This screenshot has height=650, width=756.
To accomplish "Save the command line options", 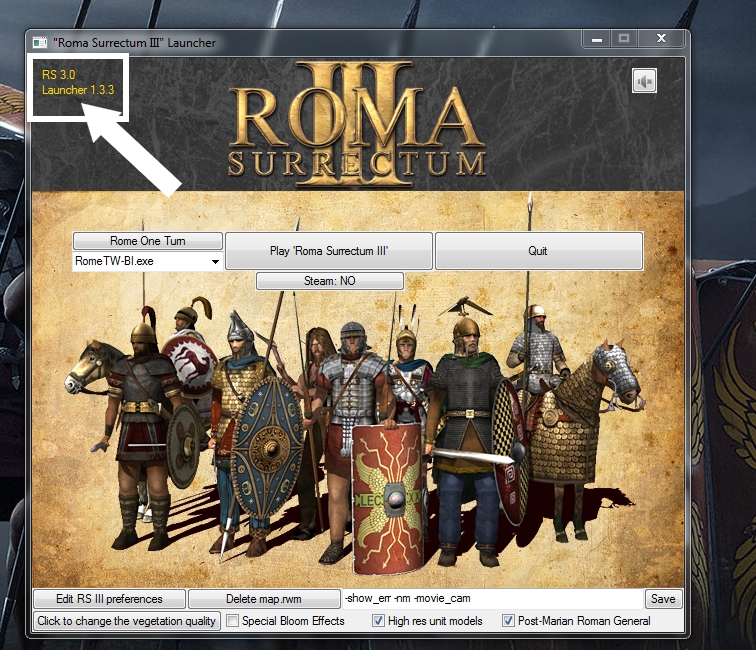I will pyautogui.click(x=663, y=599).
